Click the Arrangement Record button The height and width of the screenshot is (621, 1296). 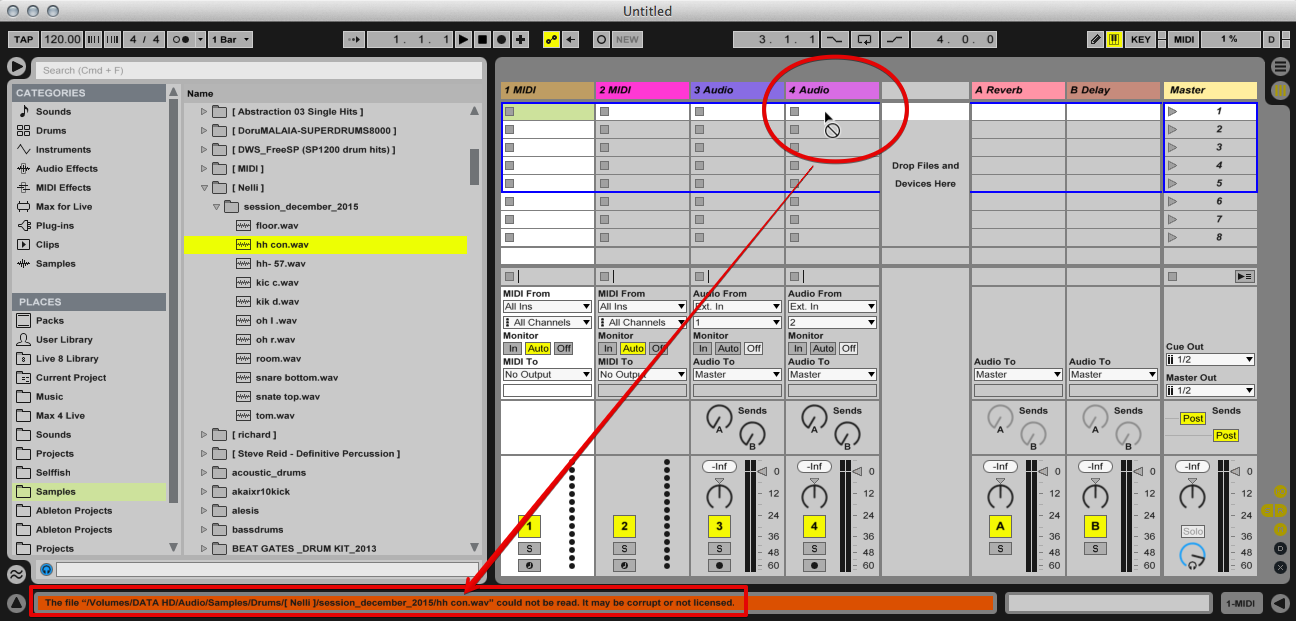501,40
